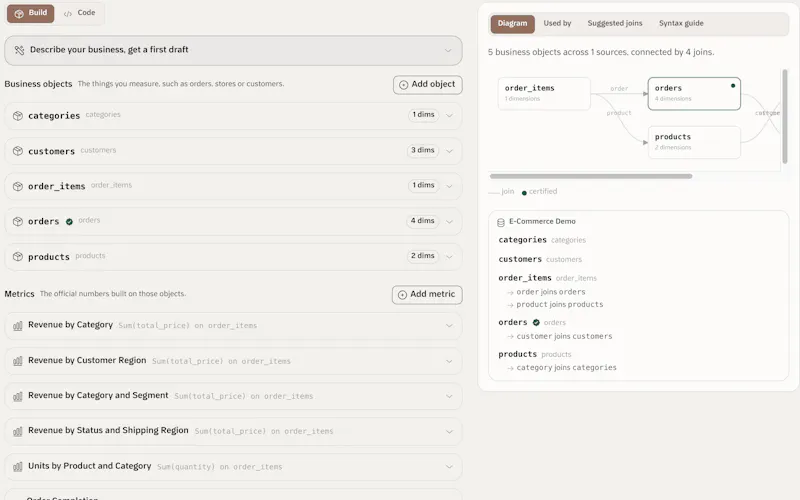
Task: Click 'category joins categories' join text
Action: click(x=566, y=368)
